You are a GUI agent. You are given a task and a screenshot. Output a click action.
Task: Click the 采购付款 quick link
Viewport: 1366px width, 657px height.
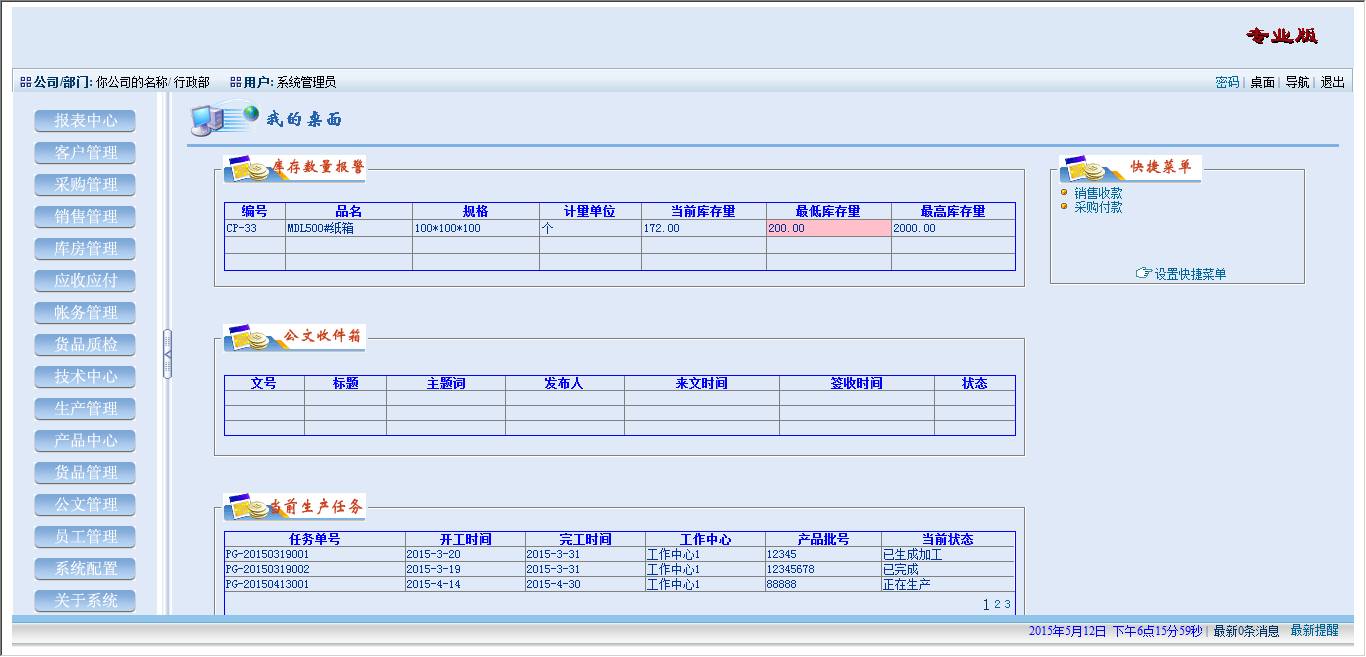1098,207
